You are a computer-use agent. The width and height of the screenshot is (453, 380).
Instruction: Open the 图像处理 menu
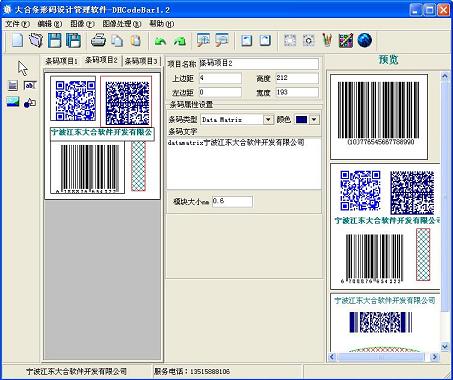122,24
